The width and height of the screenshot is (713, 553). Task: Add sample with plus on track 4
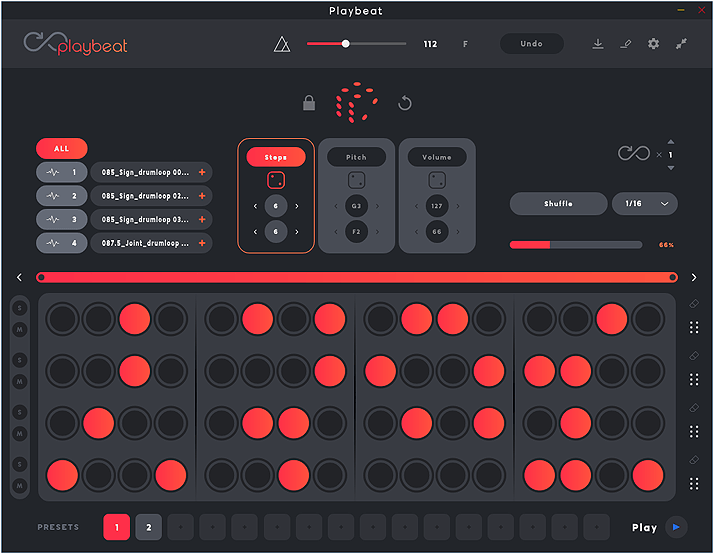coord(202,243)
